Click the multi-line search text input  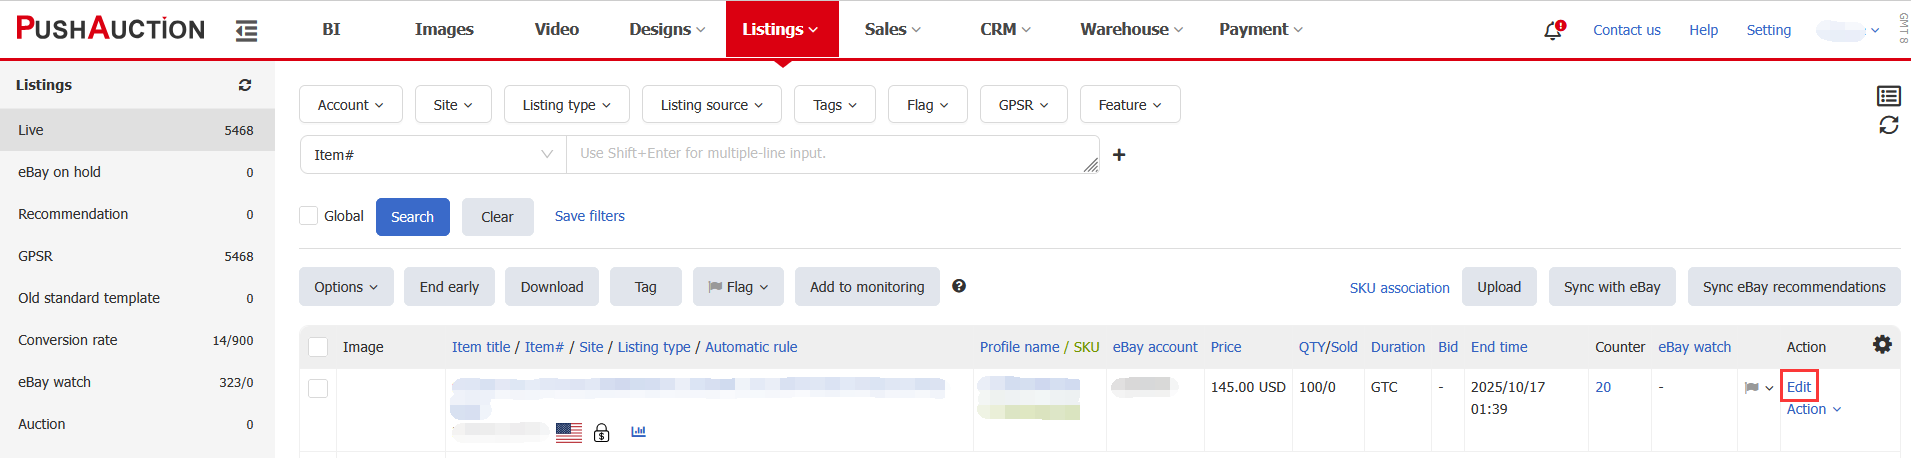coord(830,154)
